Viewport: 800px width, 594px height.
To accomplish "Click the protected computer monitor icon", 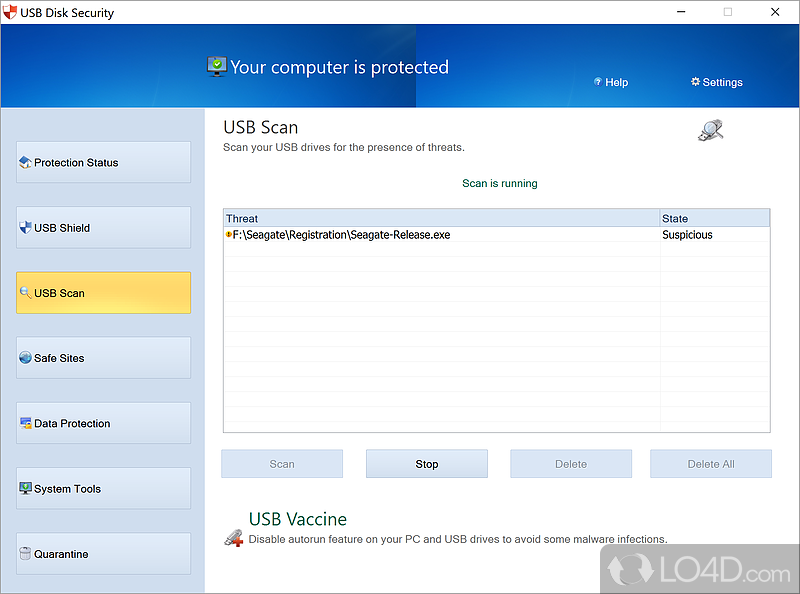I will pyautogui.click(x=217, y=66).
